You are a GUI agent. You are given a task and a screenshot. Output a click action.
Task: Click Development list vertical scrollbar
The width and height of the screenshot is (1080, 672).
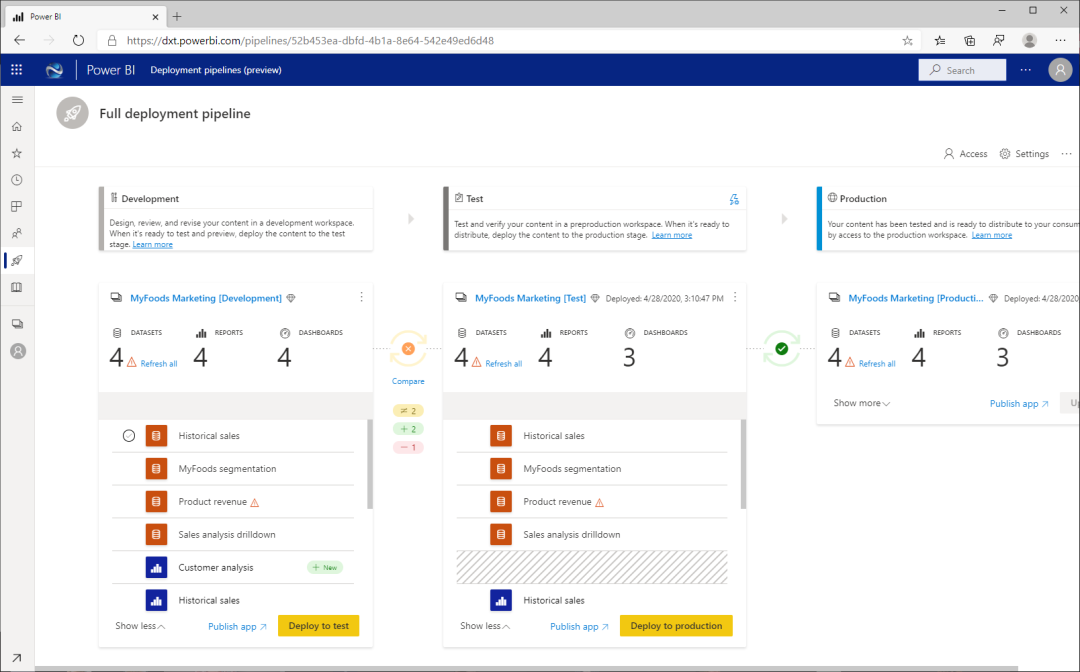370,464
